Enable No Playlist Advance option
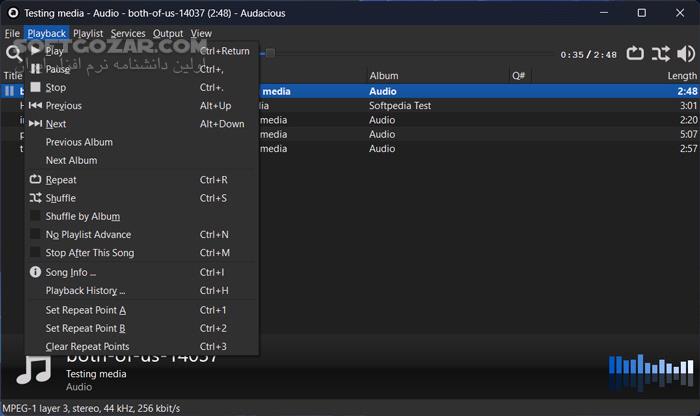The image size is (700, 416). point(36,235)
